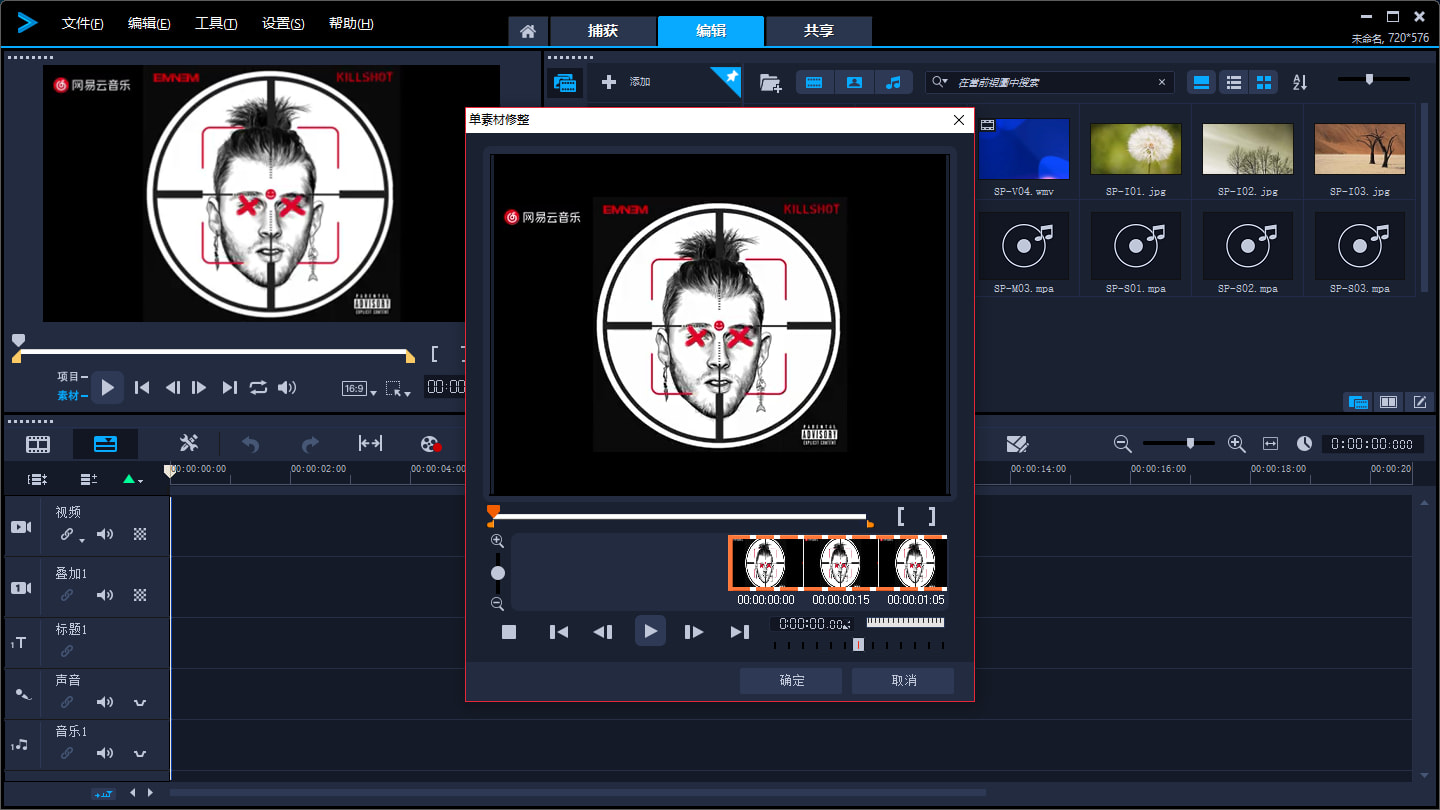Play the main preview window
Viewport: 1440px width, 810px height.
[107, 387]
